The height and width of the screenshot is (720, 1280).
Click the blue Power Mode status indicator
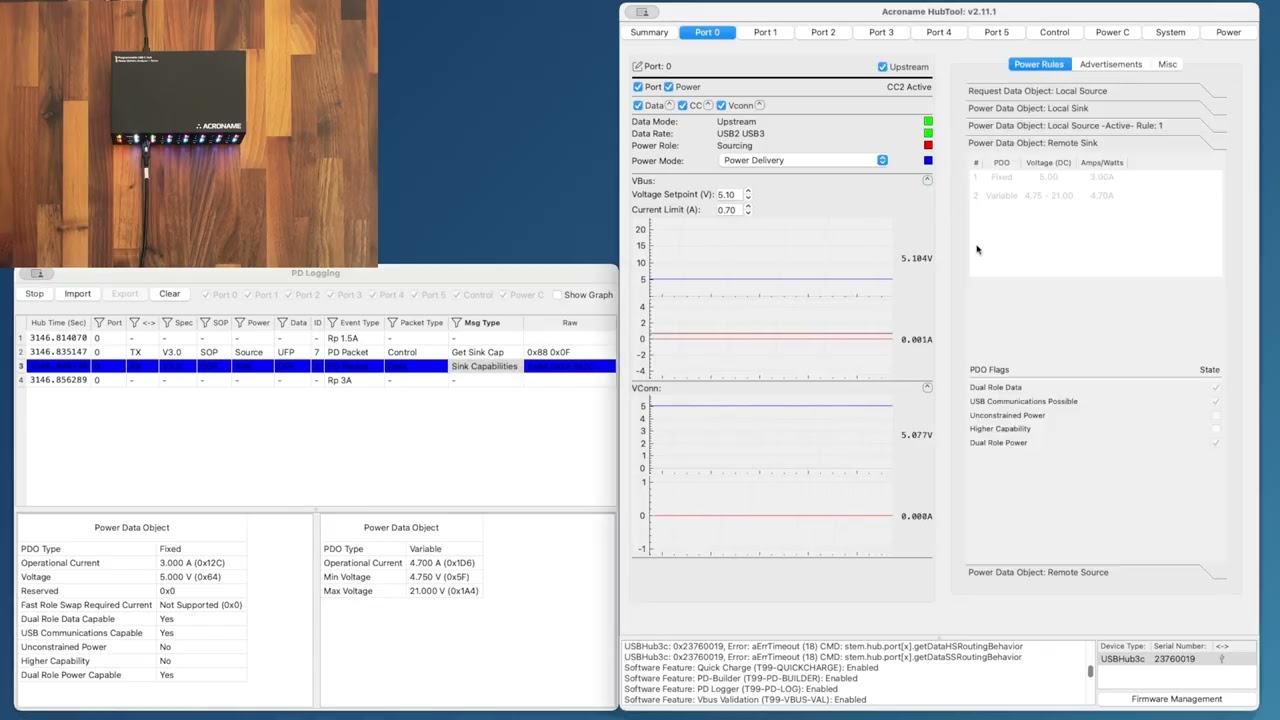pos(928,160)
